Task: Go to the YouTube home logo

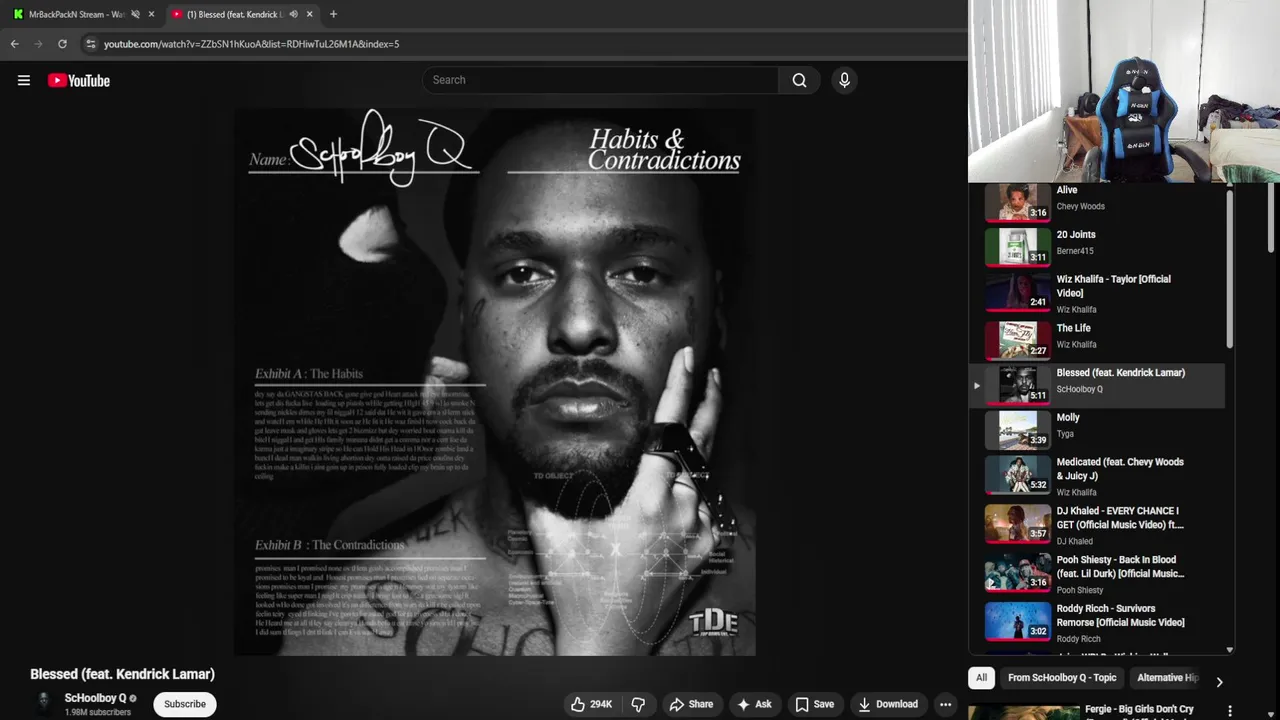Action: tap(79, 81)
